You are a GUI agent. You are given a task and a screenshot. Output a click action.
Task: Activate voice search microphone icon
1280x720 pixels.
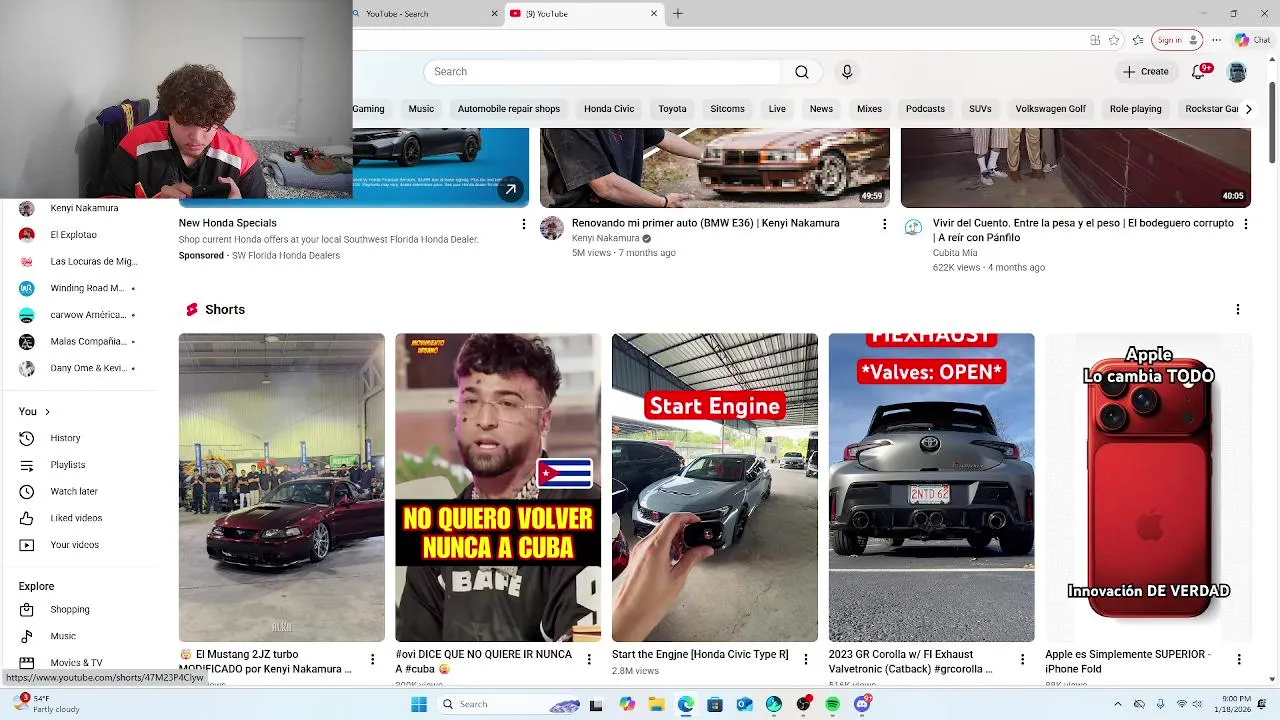pos(847,72)
